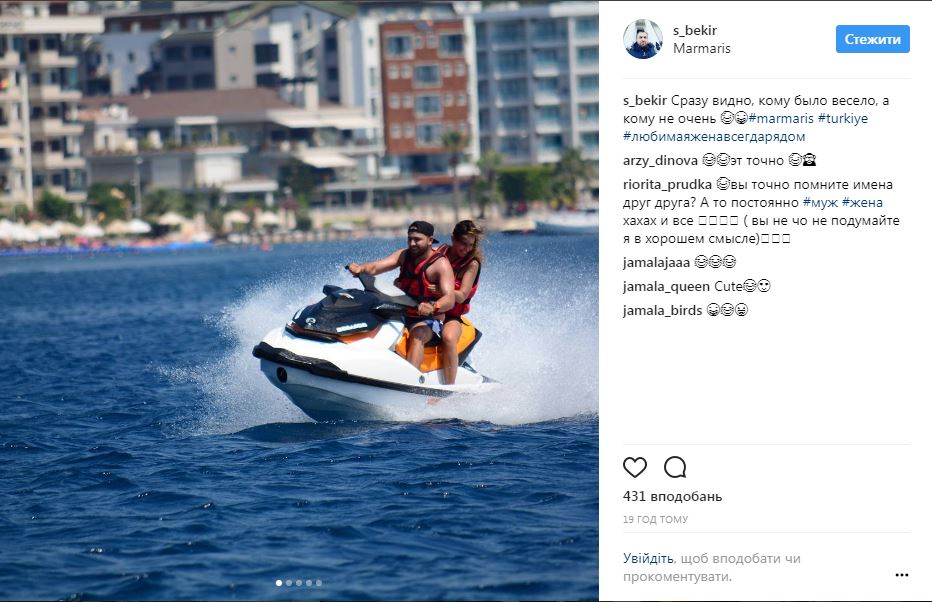Visit jamalajaaa commenter profile
Viewport: 932px width, 602px height.
point(656,262)
